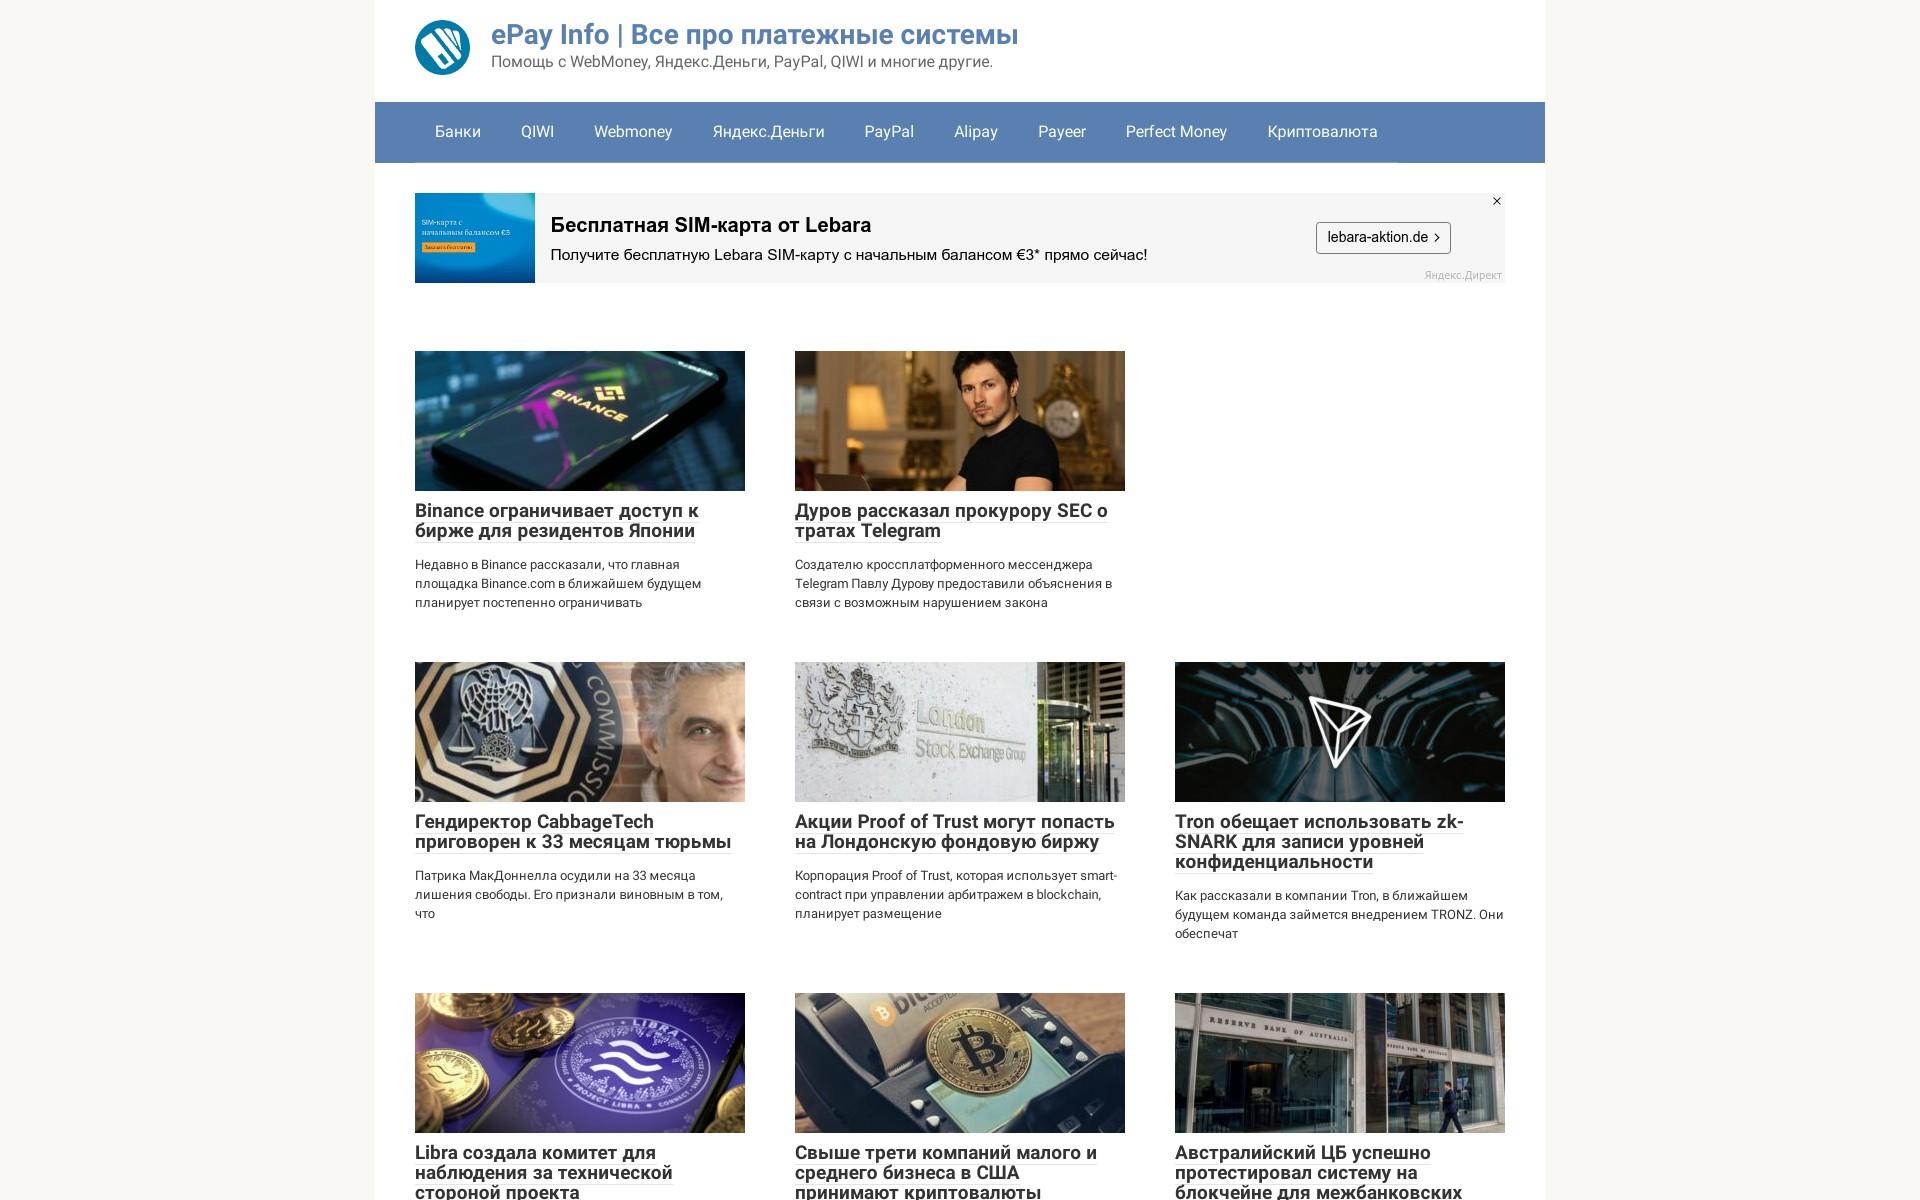The width and height of the screenshot is (1920, 1200).
Task: Click the ePay Info site title link
Action: click(754, 35)
